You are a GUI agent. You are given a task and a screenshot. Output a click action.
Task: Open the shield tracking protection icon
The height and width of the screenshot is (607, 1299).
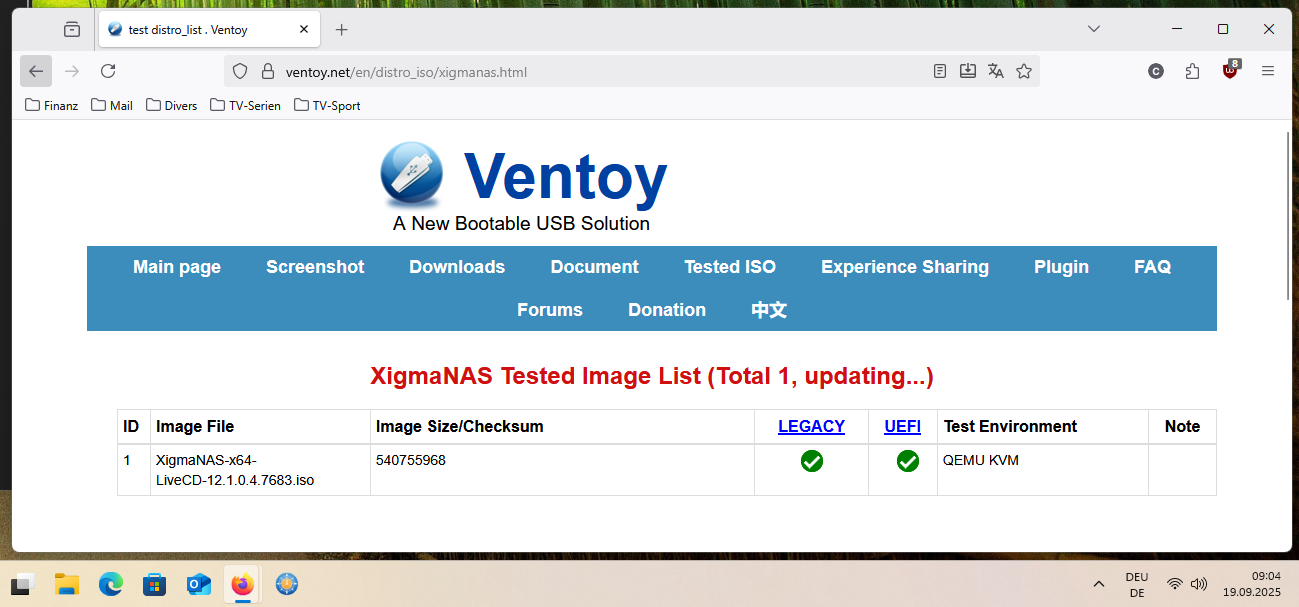(240, 71)
